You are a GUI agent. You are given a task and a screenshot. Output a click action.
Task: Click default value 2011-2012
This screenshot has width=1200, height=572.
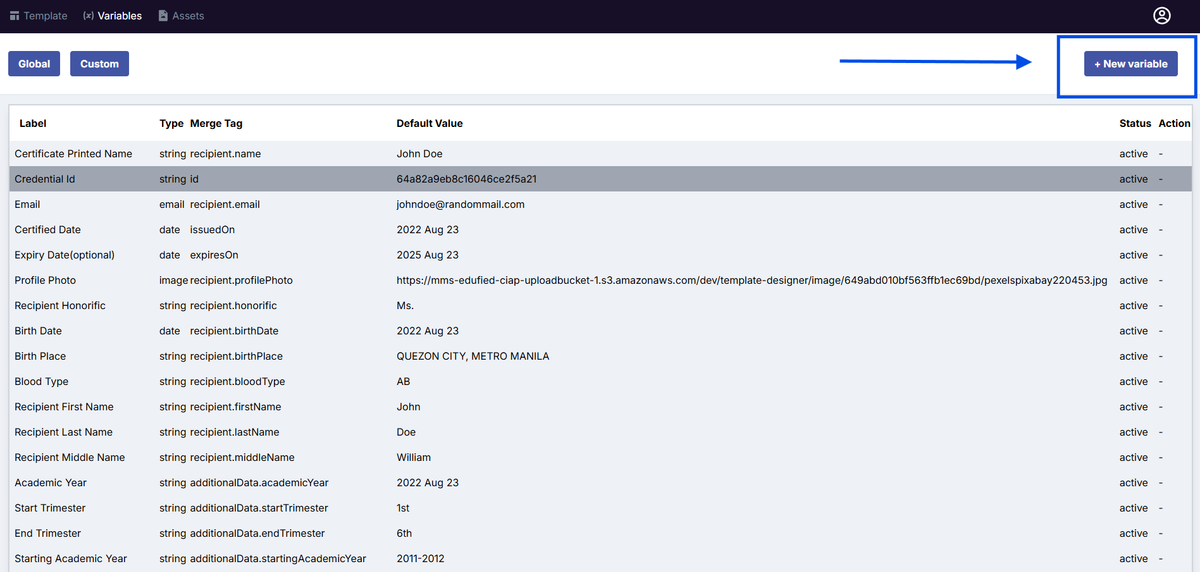pos(423,558)
